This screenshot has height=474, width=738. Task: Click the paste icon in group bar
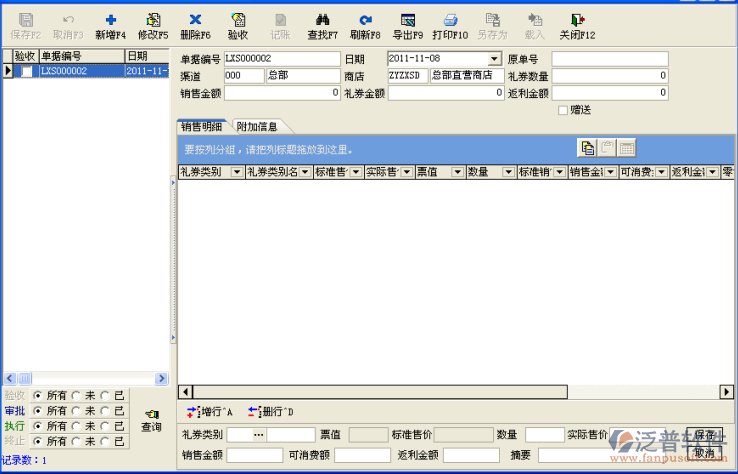(607, 148)
